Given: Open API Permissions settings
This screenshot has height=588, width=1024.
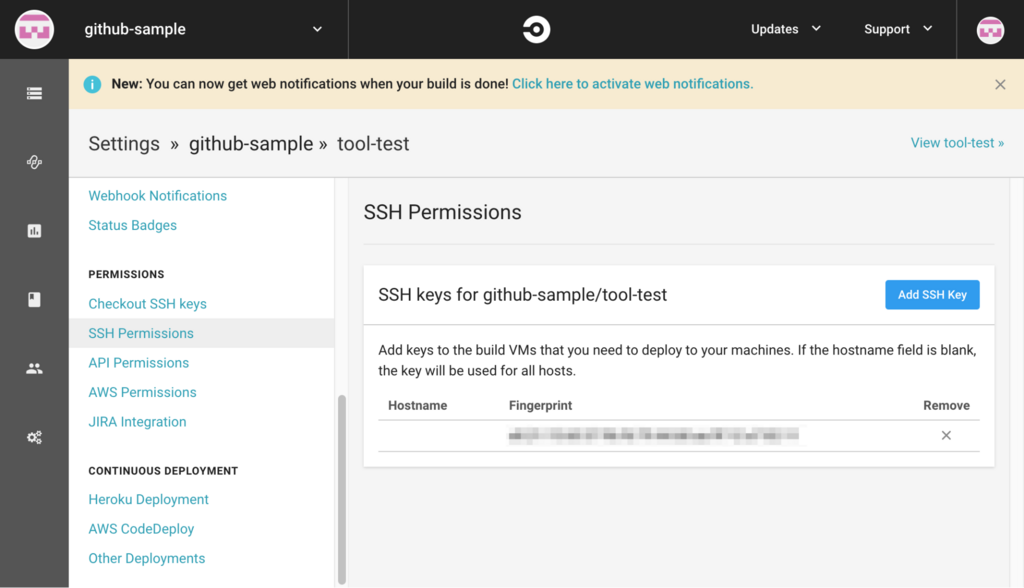Looking at the screenshot, I should 138,363.
